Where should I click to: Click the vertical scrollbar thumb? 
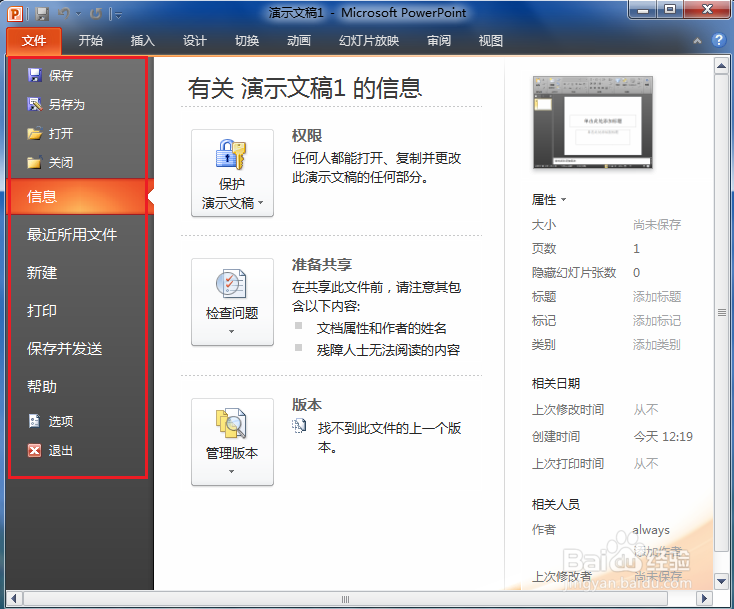pyautogui.click(x=721, y=313)
